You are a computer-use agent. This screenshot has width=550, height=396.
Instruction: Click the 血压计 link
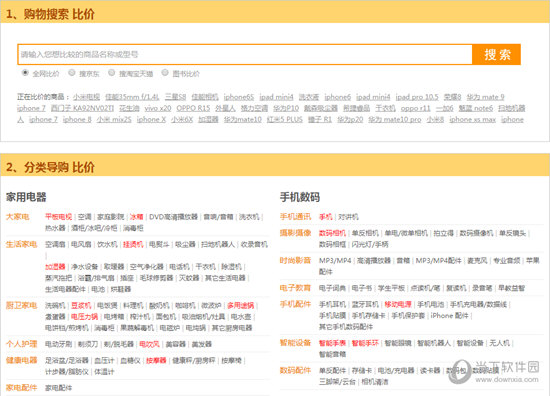coord(104,360)
